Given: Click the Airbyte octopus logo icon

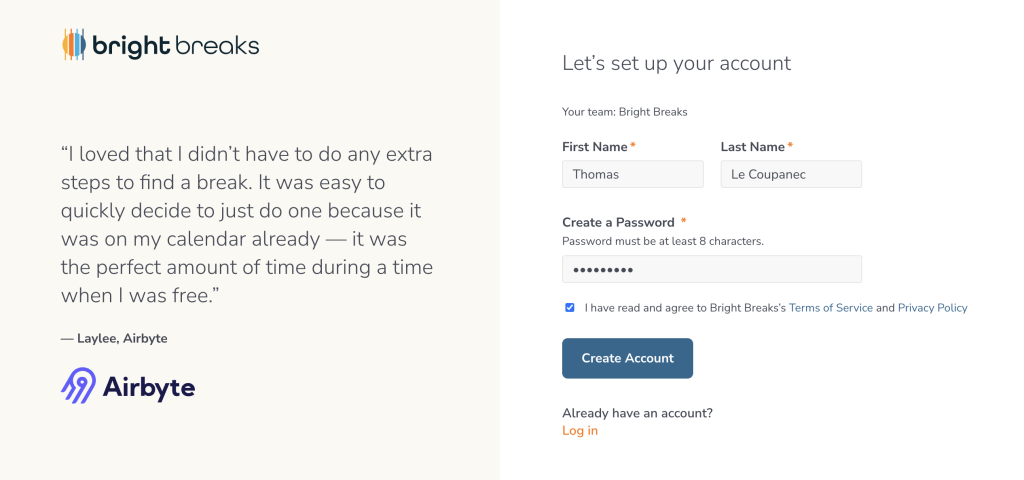Looking at the screenshot, I should (x=79, y=386).
